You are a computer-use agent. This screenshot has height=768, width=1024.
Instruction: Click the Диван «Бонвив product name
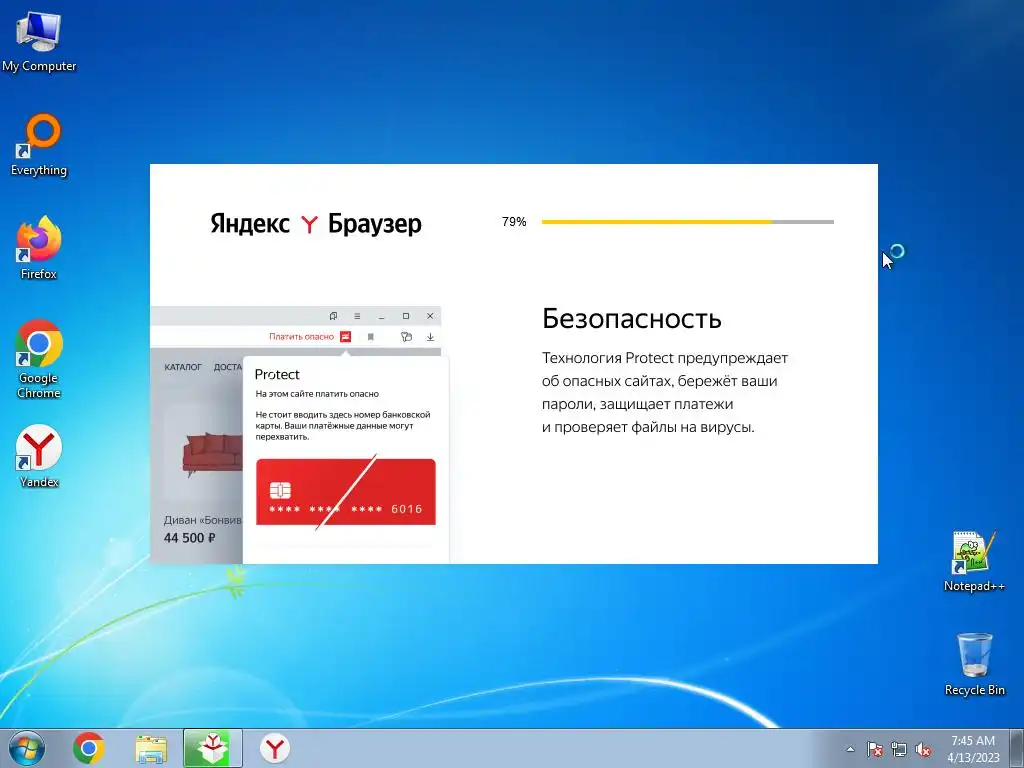click(x=202, y=520)
